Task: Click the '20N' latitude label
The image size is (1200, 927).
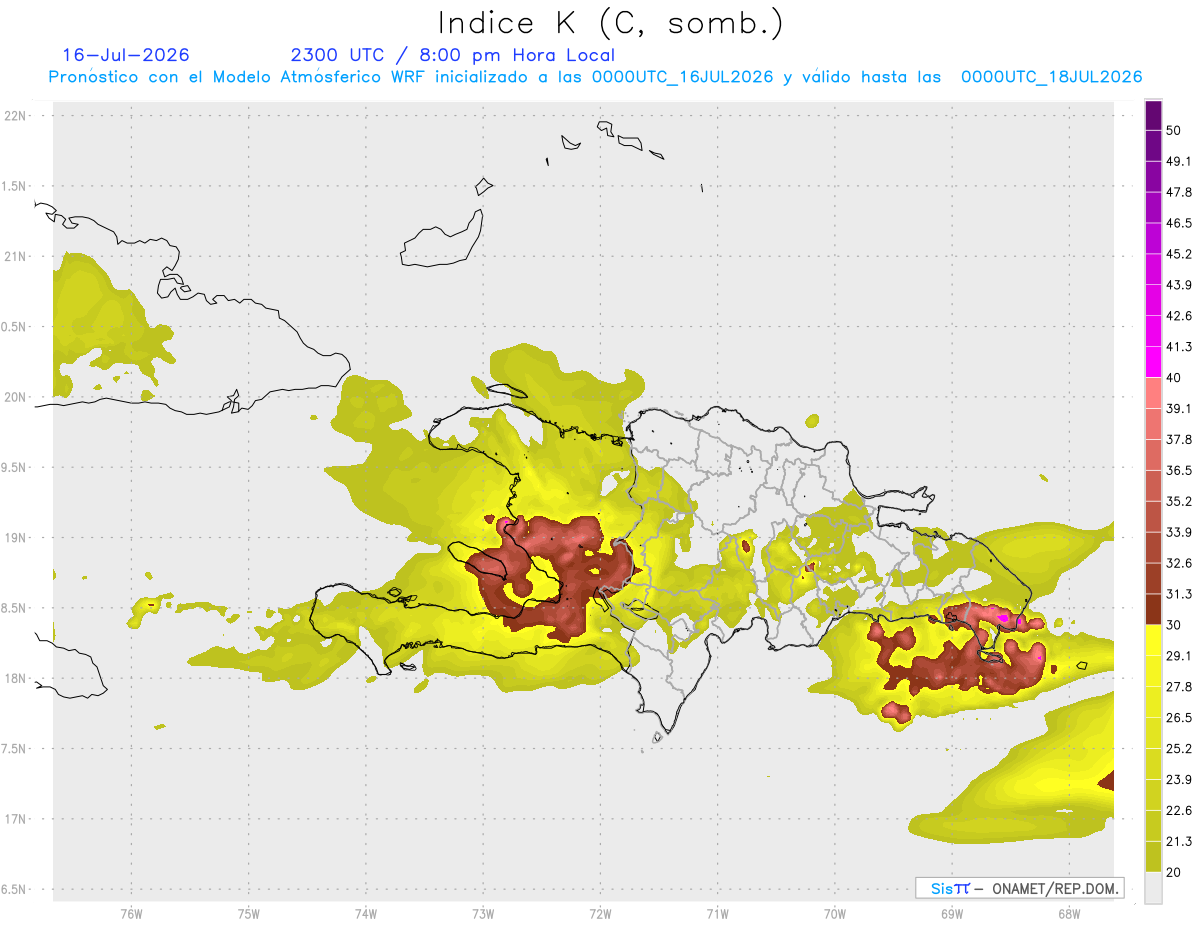Action: [x=16, y=397]
